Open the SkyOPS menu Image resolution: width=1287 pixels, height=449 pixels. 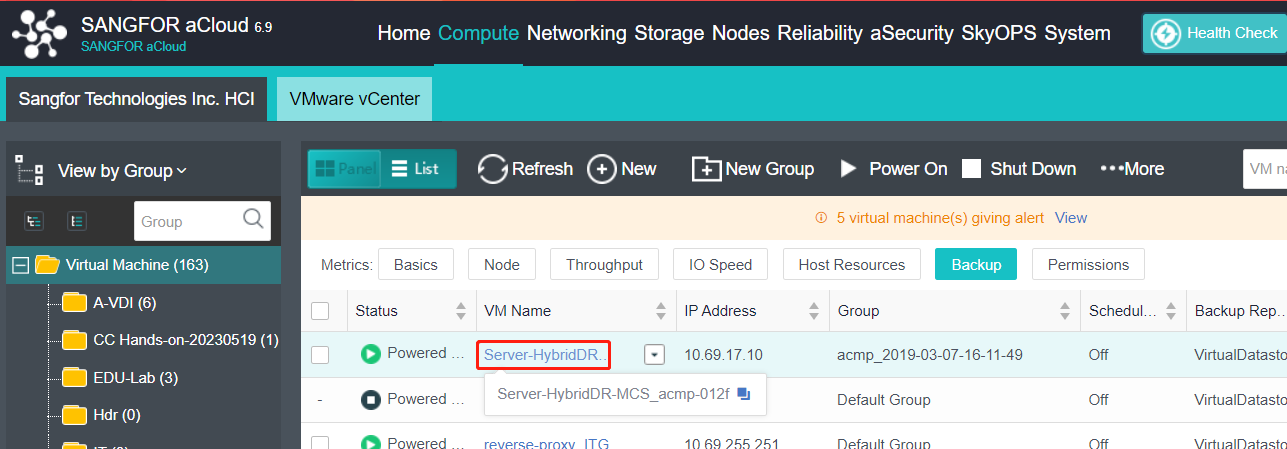tap(999, 33)
